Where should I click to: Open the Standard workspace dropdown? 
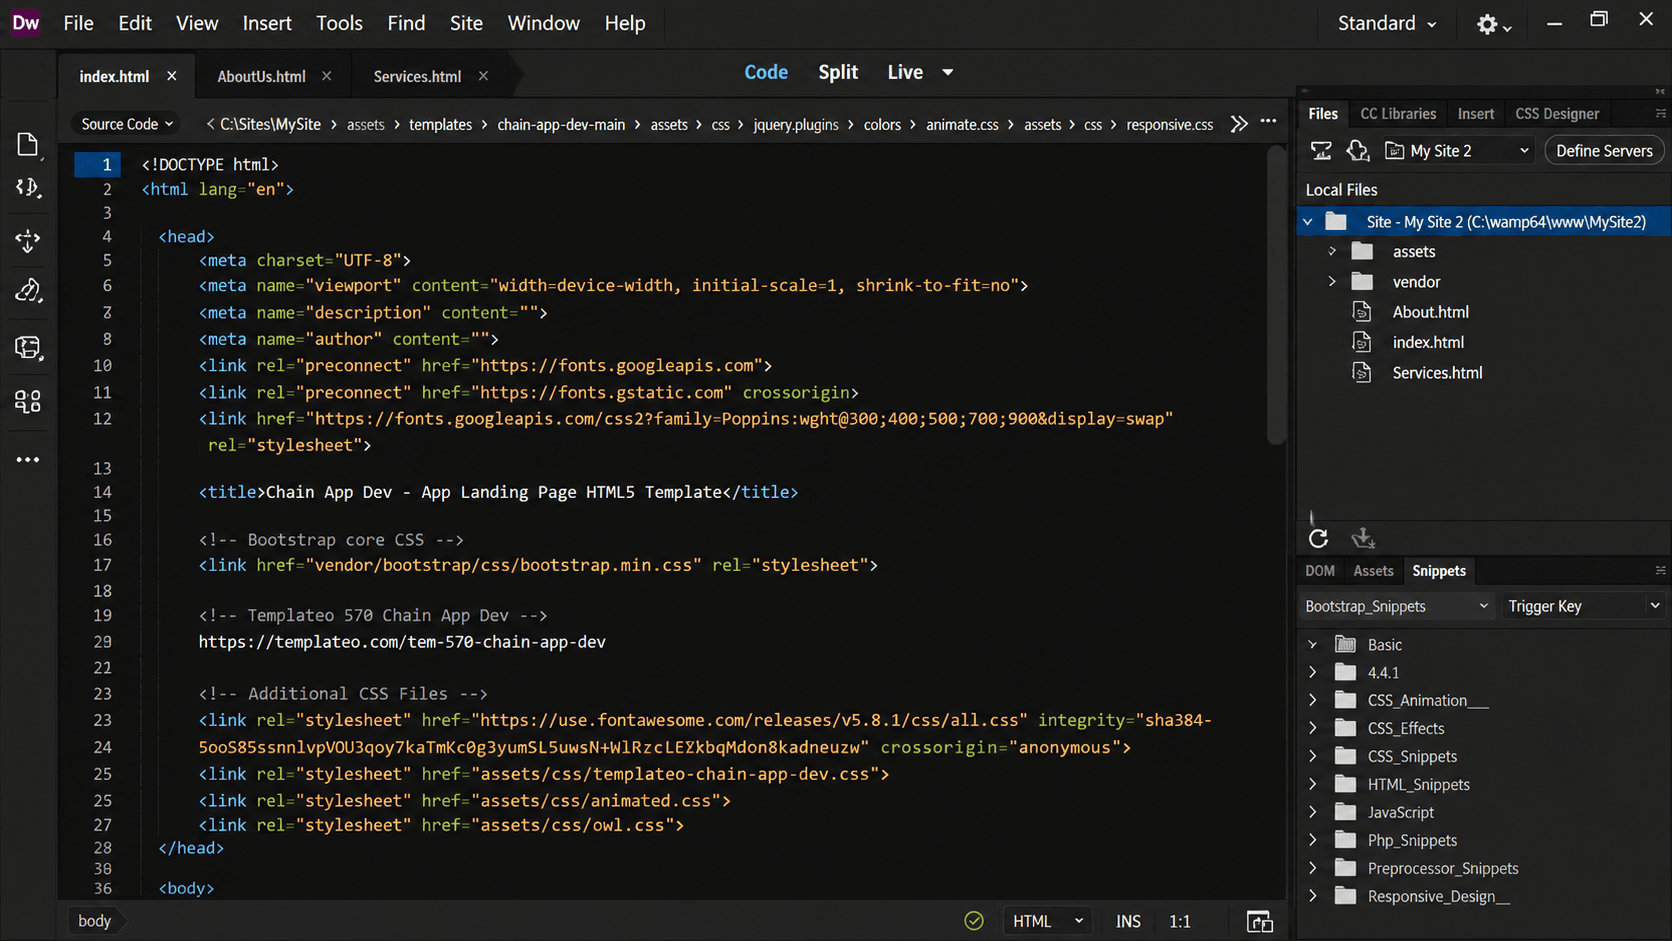1387,24
